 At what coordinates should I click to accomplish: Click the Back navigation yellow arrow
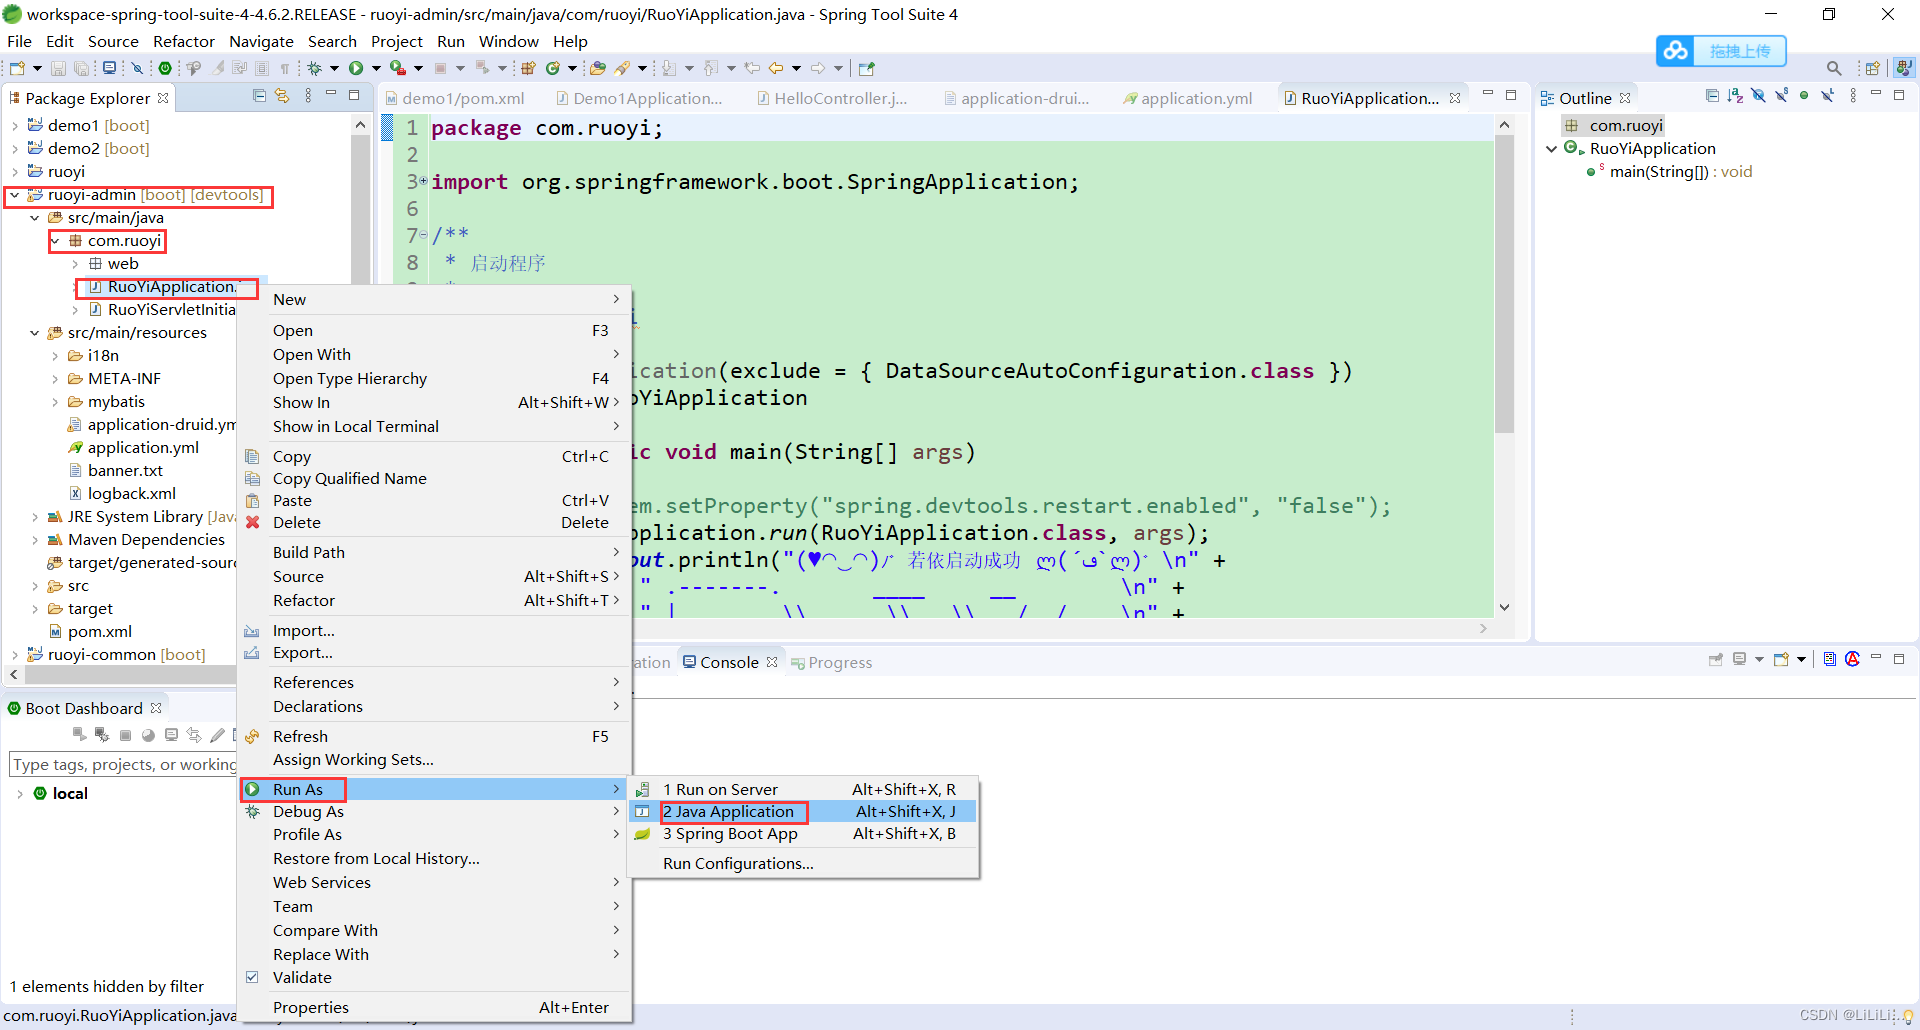(776, 68)
